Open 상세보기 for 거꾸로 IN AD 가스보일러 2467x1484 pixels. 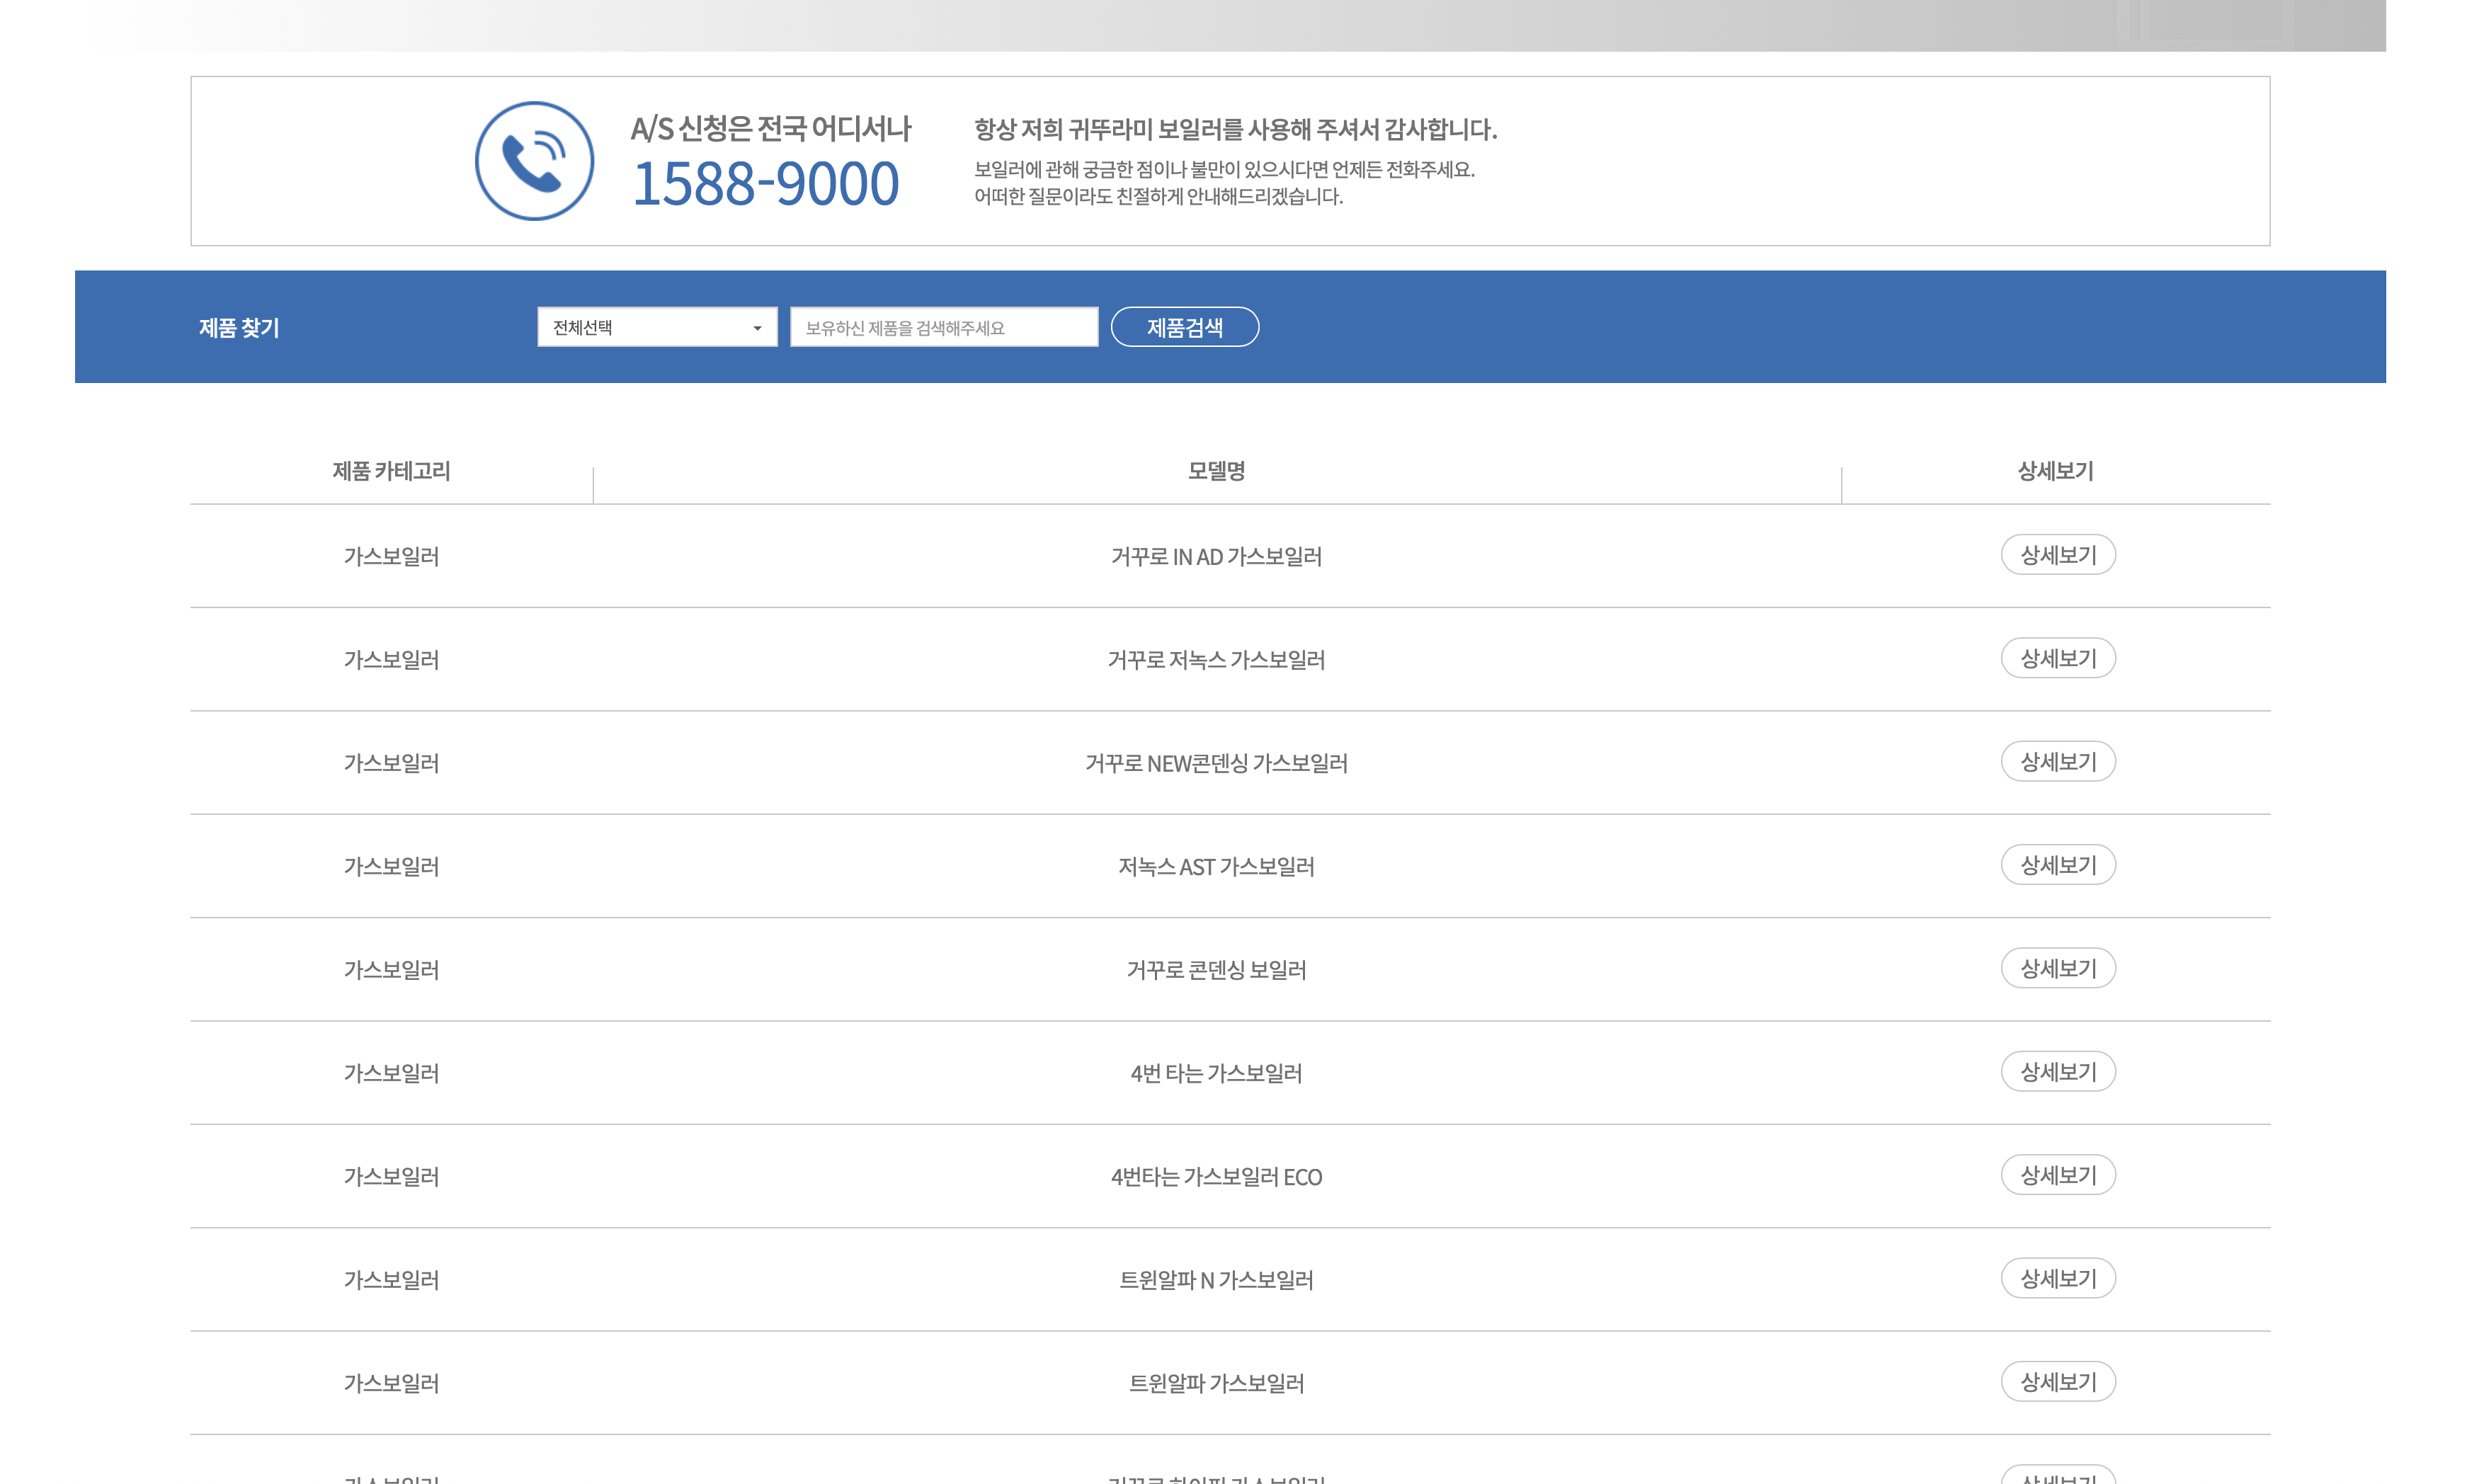tap(2057, 555)
